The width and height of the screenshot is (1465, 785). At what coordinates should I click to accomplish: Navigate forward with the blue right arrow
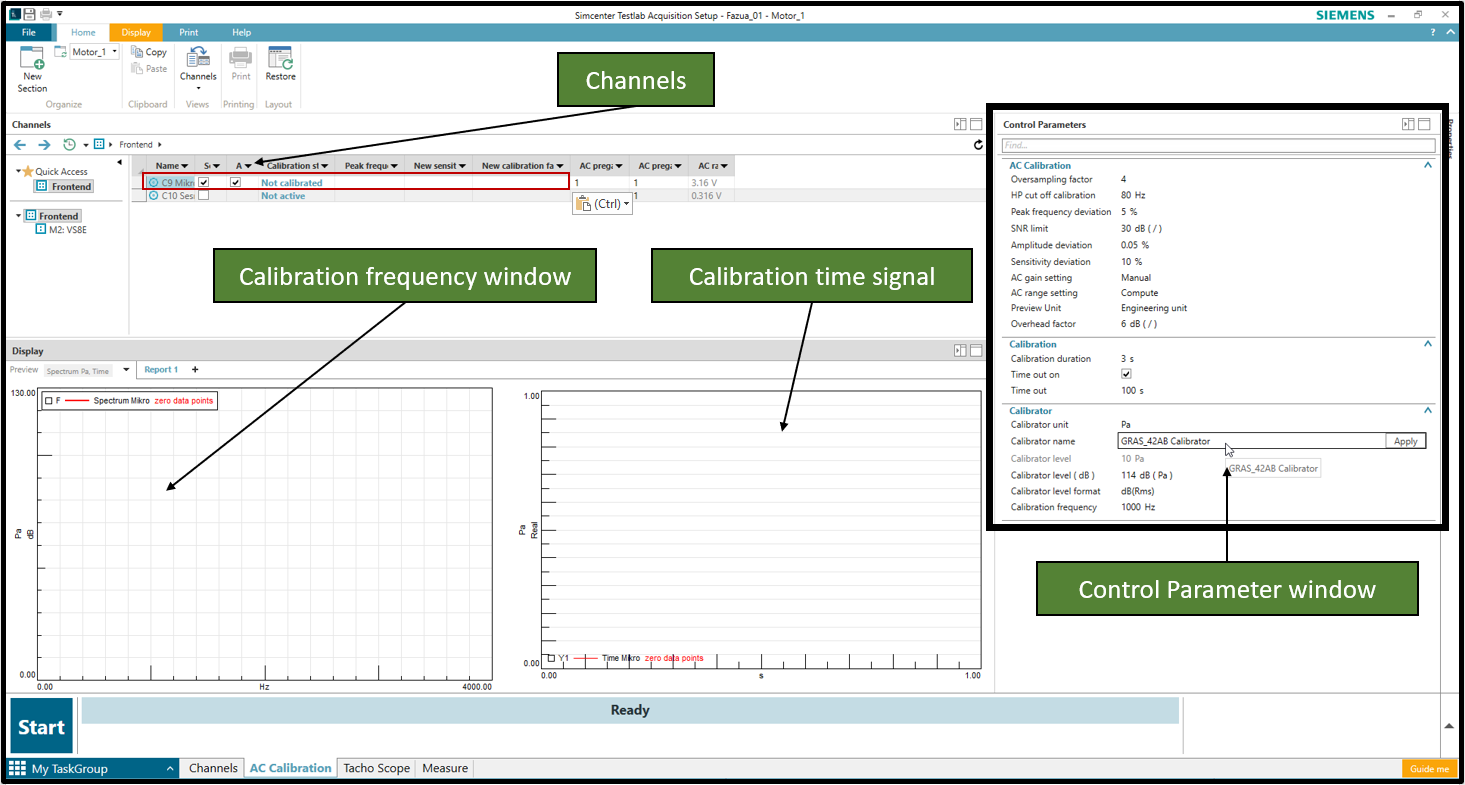[x=43, y=145]
